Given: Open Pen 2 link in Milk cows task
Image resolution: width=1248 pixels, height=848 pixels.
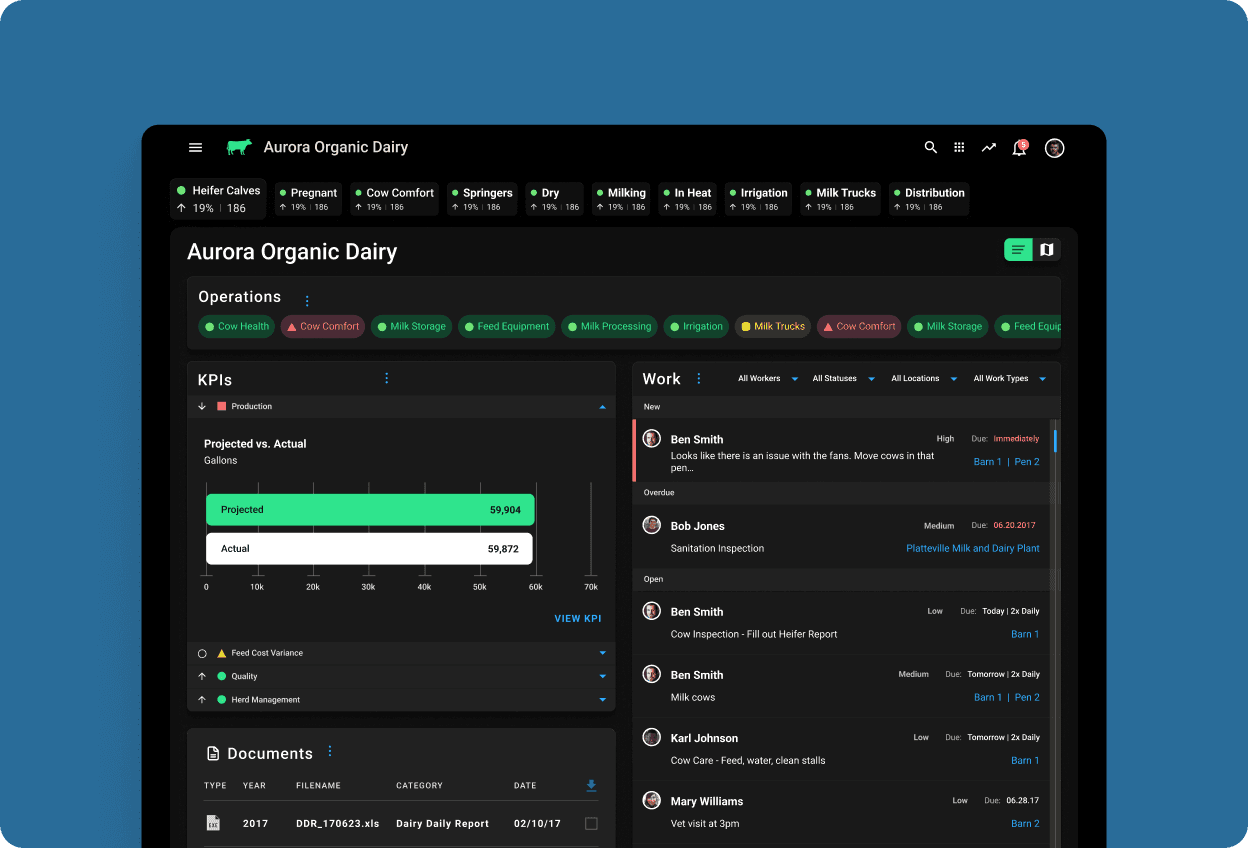Looking at the screenshot, I should (x=1027, y=697).
